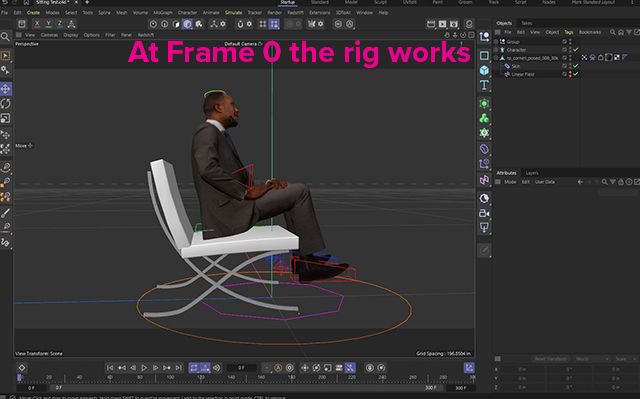Expand the Character object hierarchy
This screenshot has width=640, height=399.
point(496,50)
